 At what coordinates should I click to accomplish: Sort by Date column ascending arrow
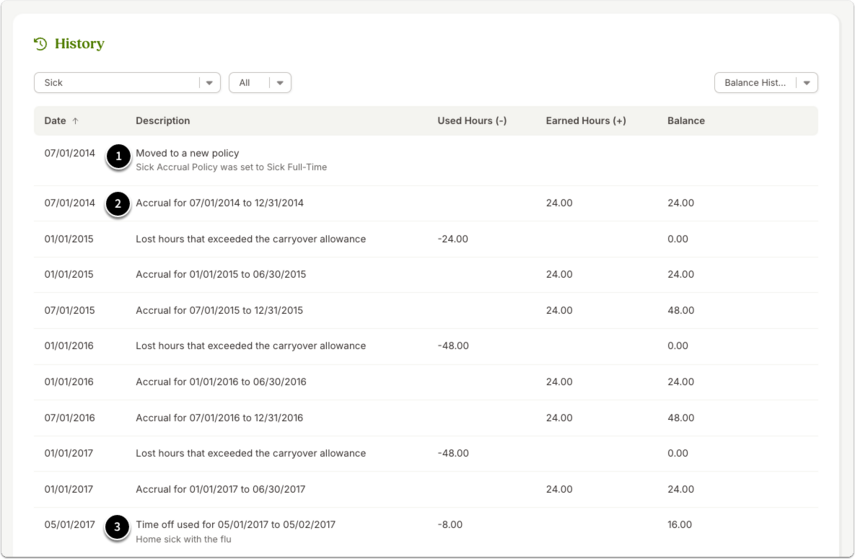pos(75,121)
